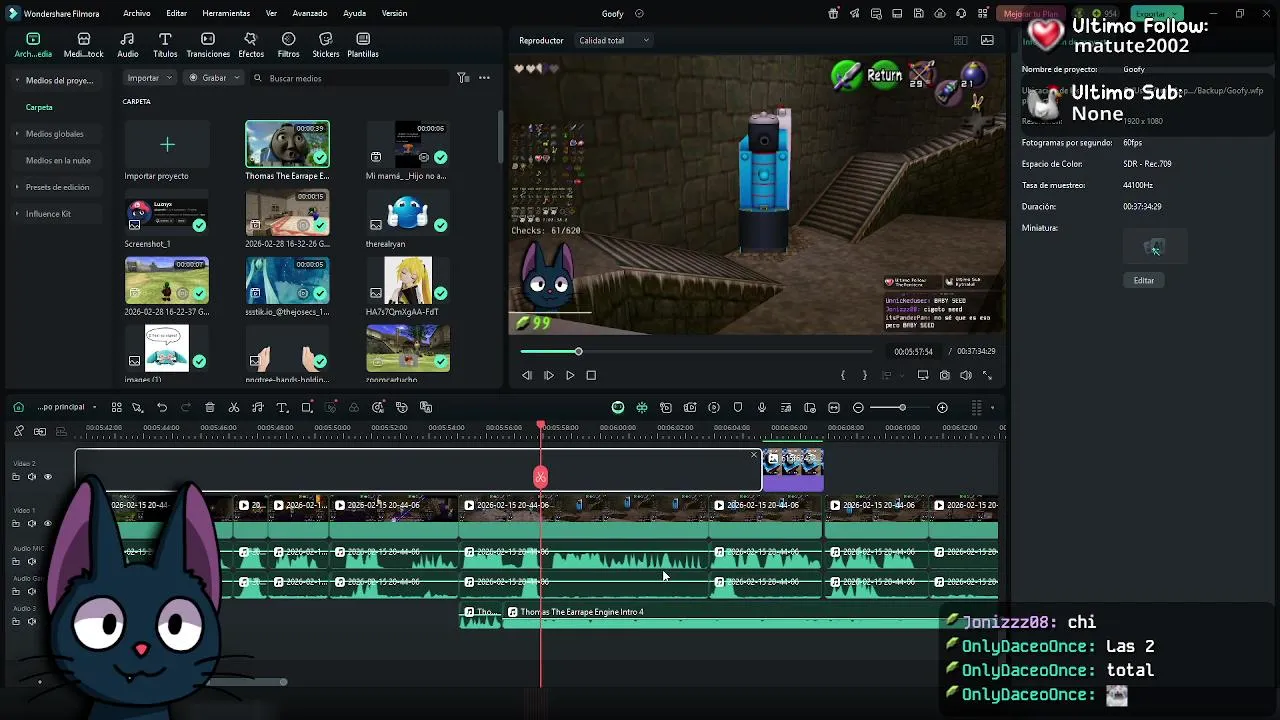Click the crop tool icon
The width and height of the screenshot is (1280, 720).
tap(307, 408)
